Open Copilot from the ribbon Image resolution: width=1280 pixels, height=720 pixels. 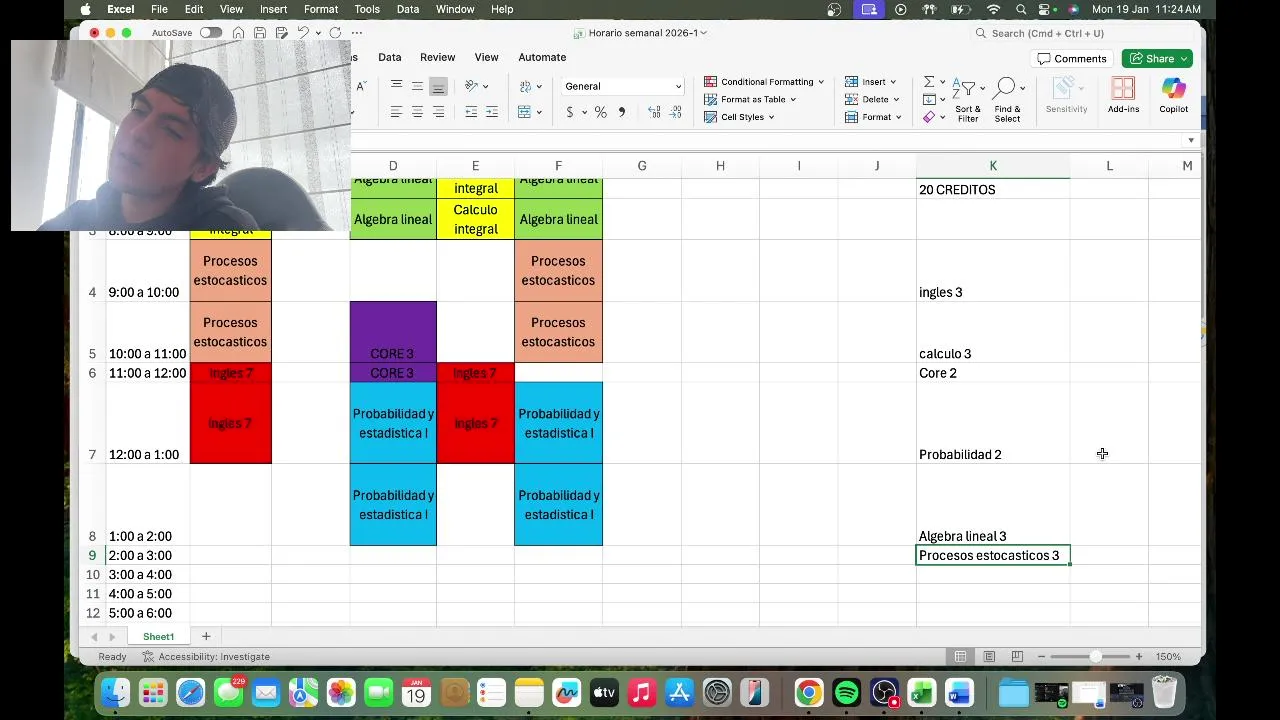1173,95
